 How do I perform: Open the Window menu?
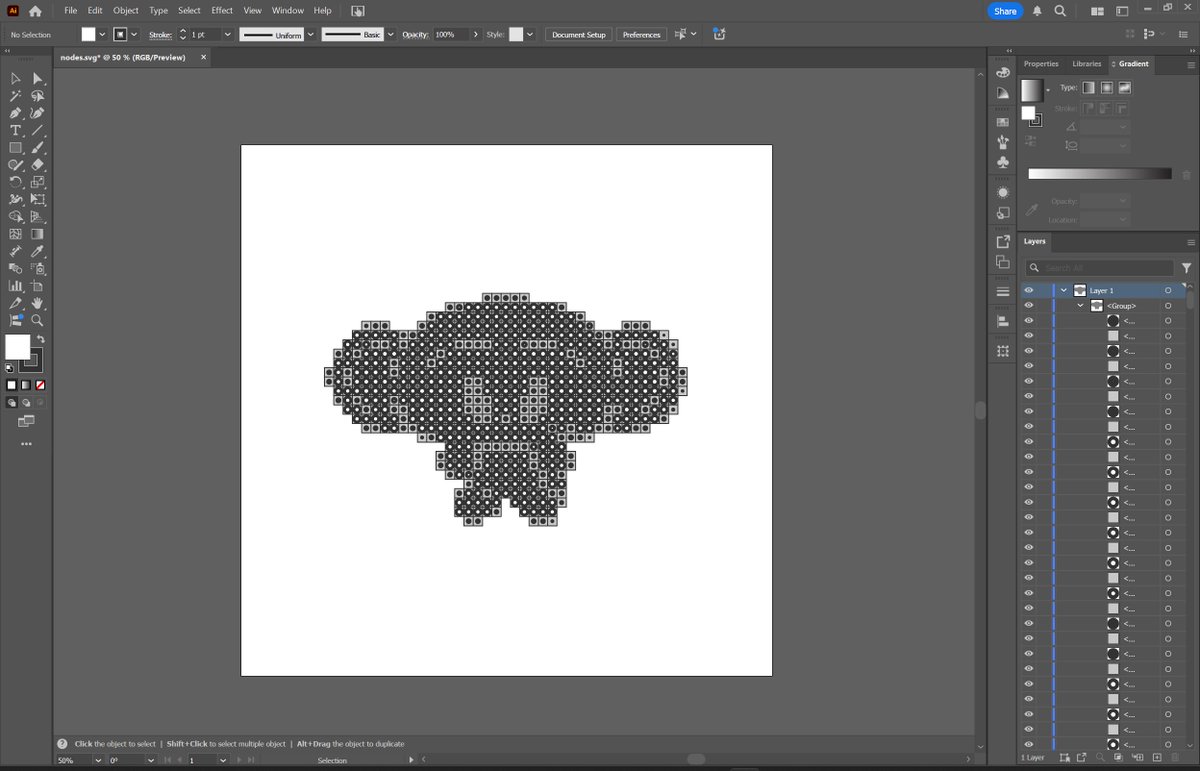pyautogui.click(x=288, y=10)
